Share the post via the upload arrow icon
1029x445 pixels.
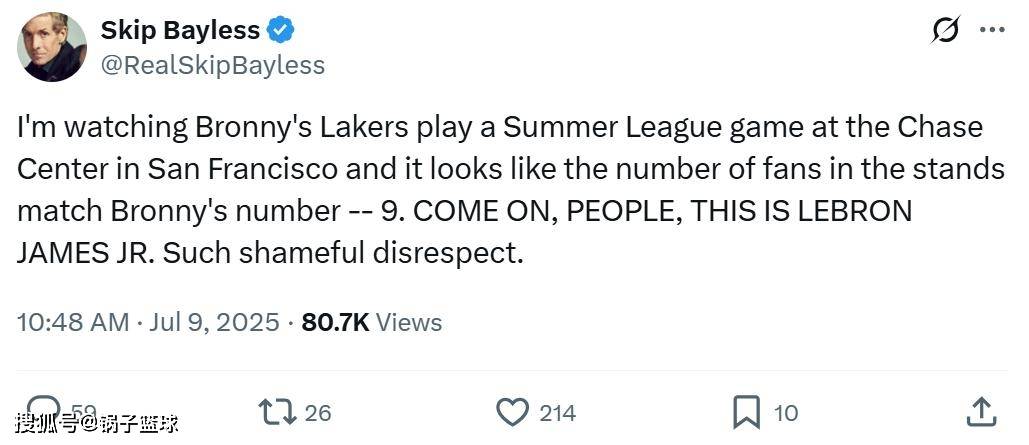point(981,410)
